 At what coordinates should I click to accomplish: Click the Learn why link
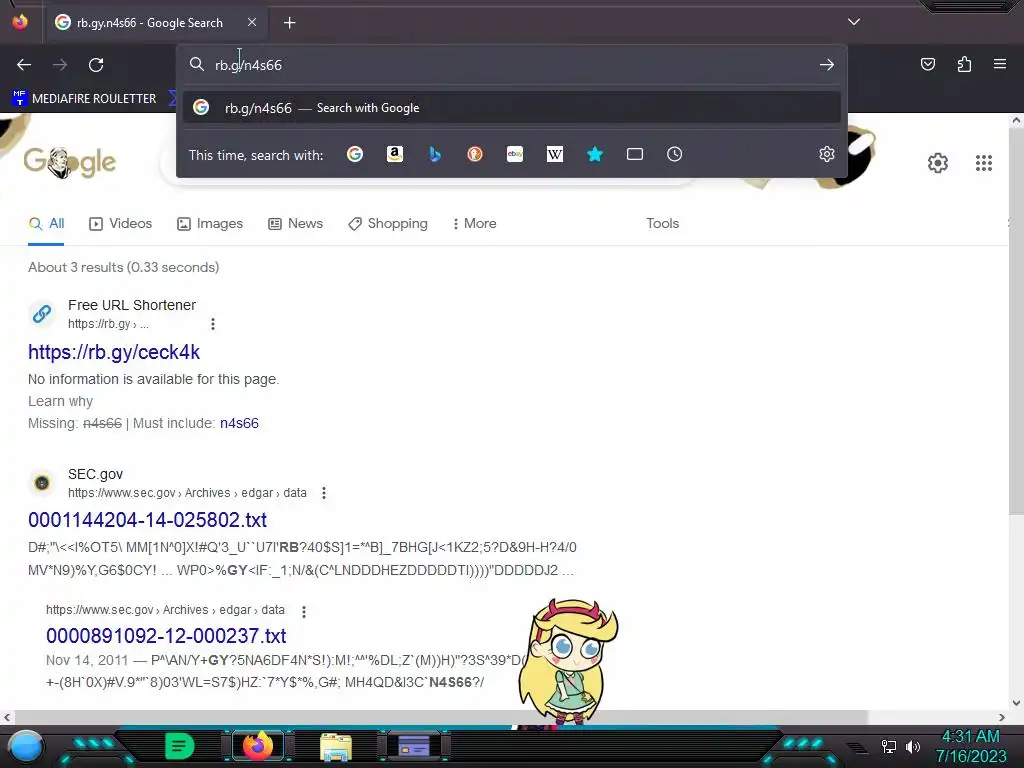tap(60, 401)
